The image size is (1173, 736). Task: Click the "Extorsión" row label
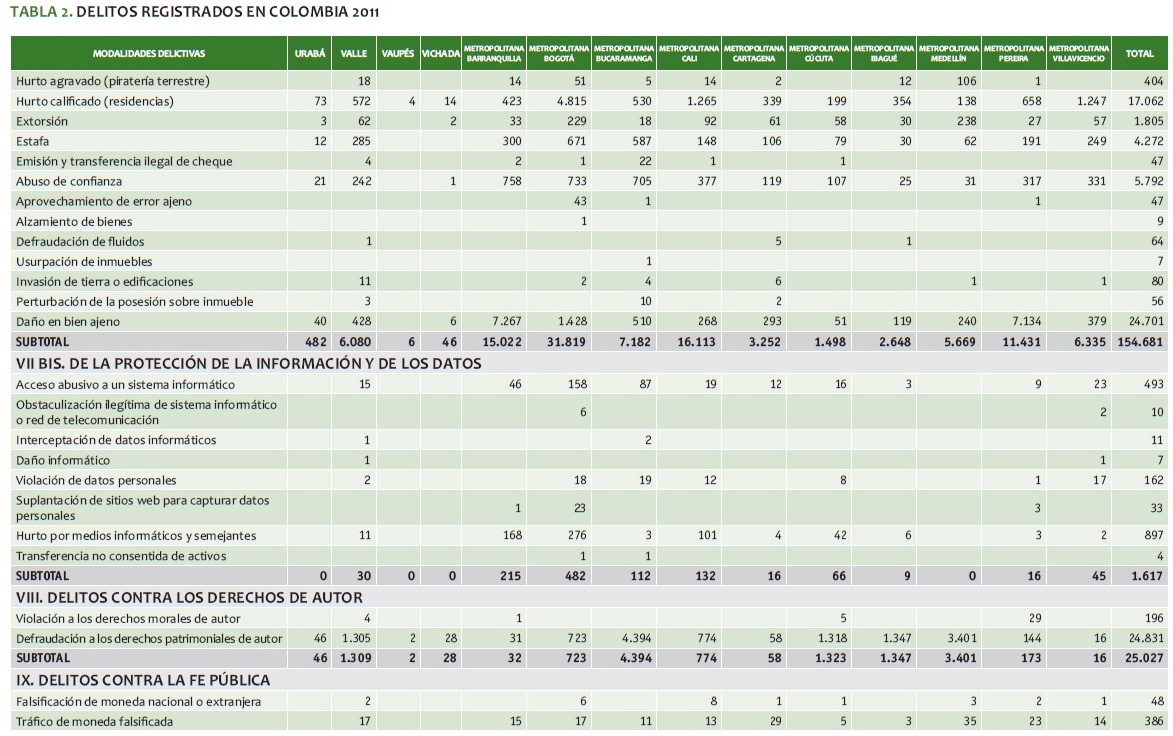[42, 121]
